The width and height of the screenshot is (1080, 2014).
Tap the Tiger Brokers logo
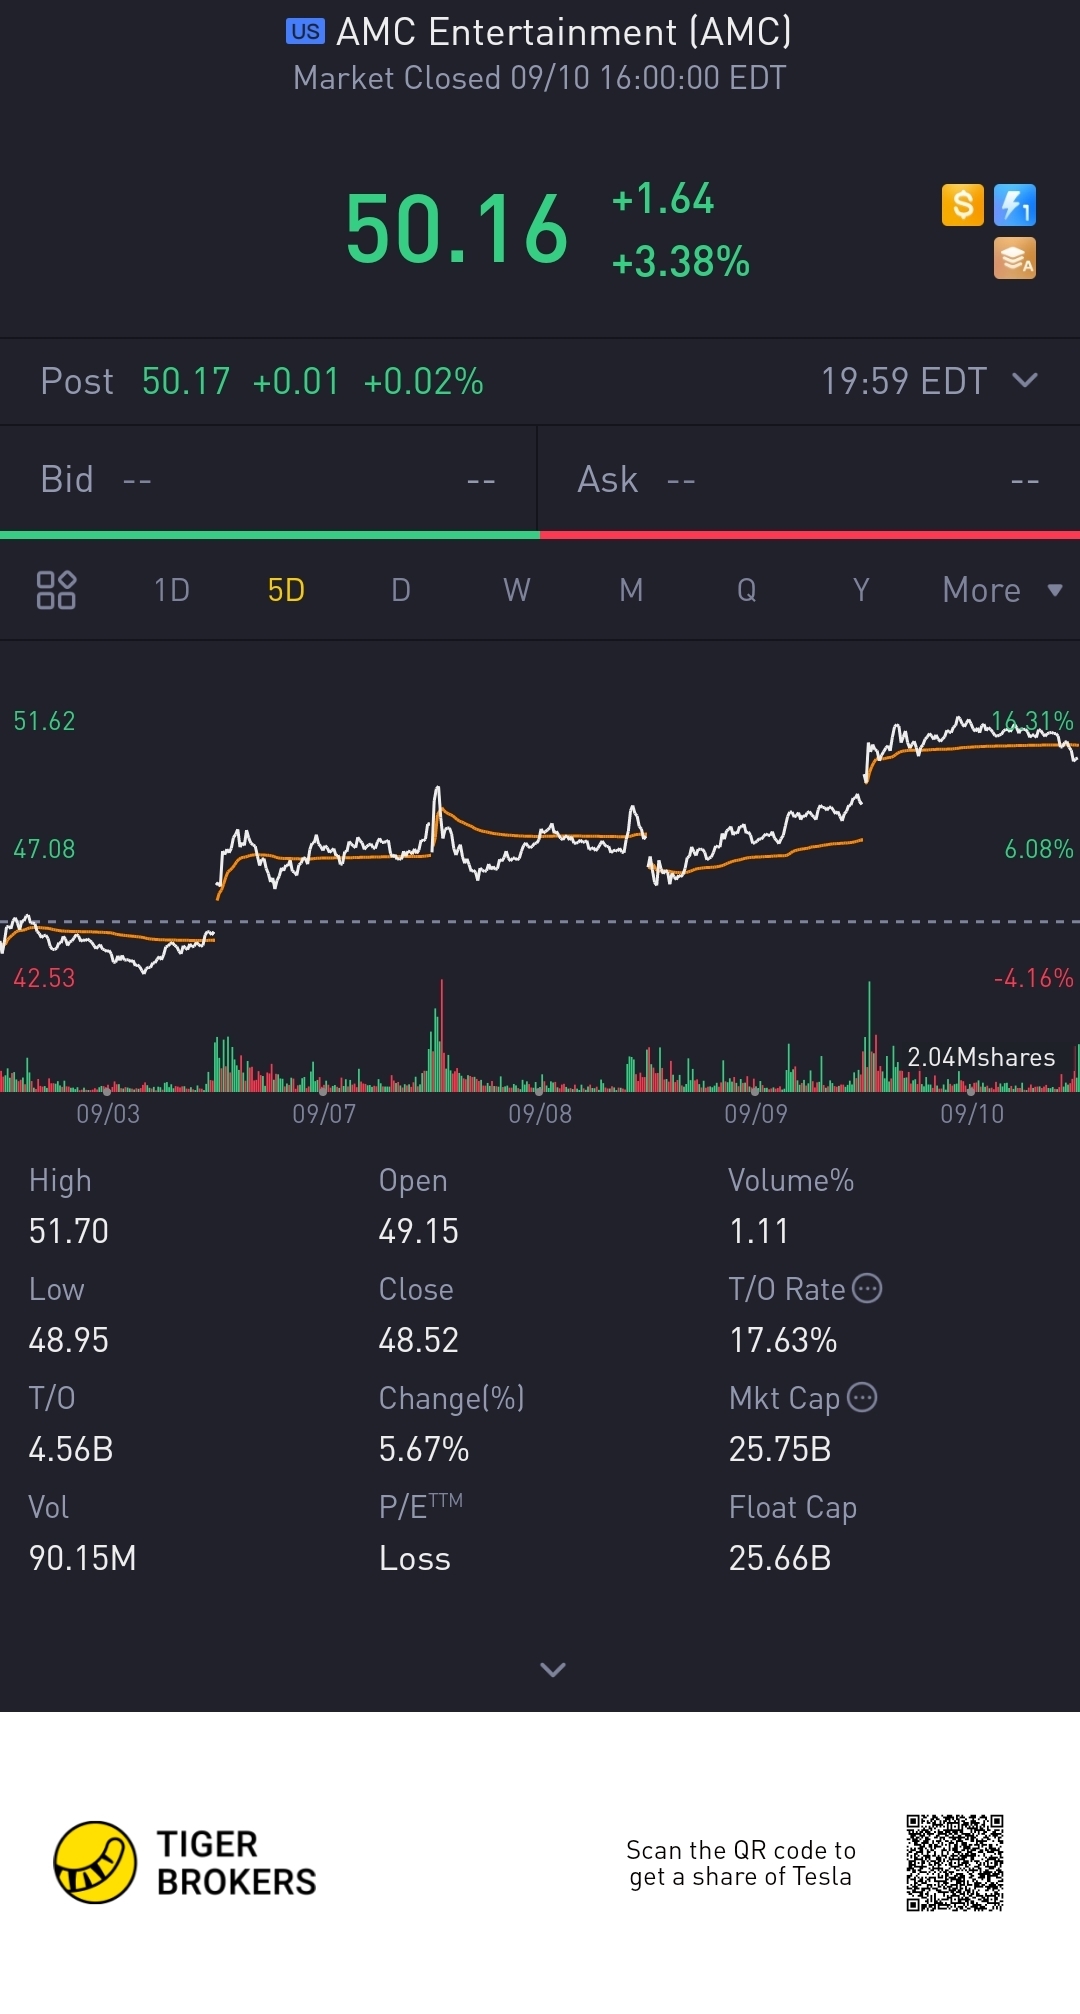[x=185, y=1862]
